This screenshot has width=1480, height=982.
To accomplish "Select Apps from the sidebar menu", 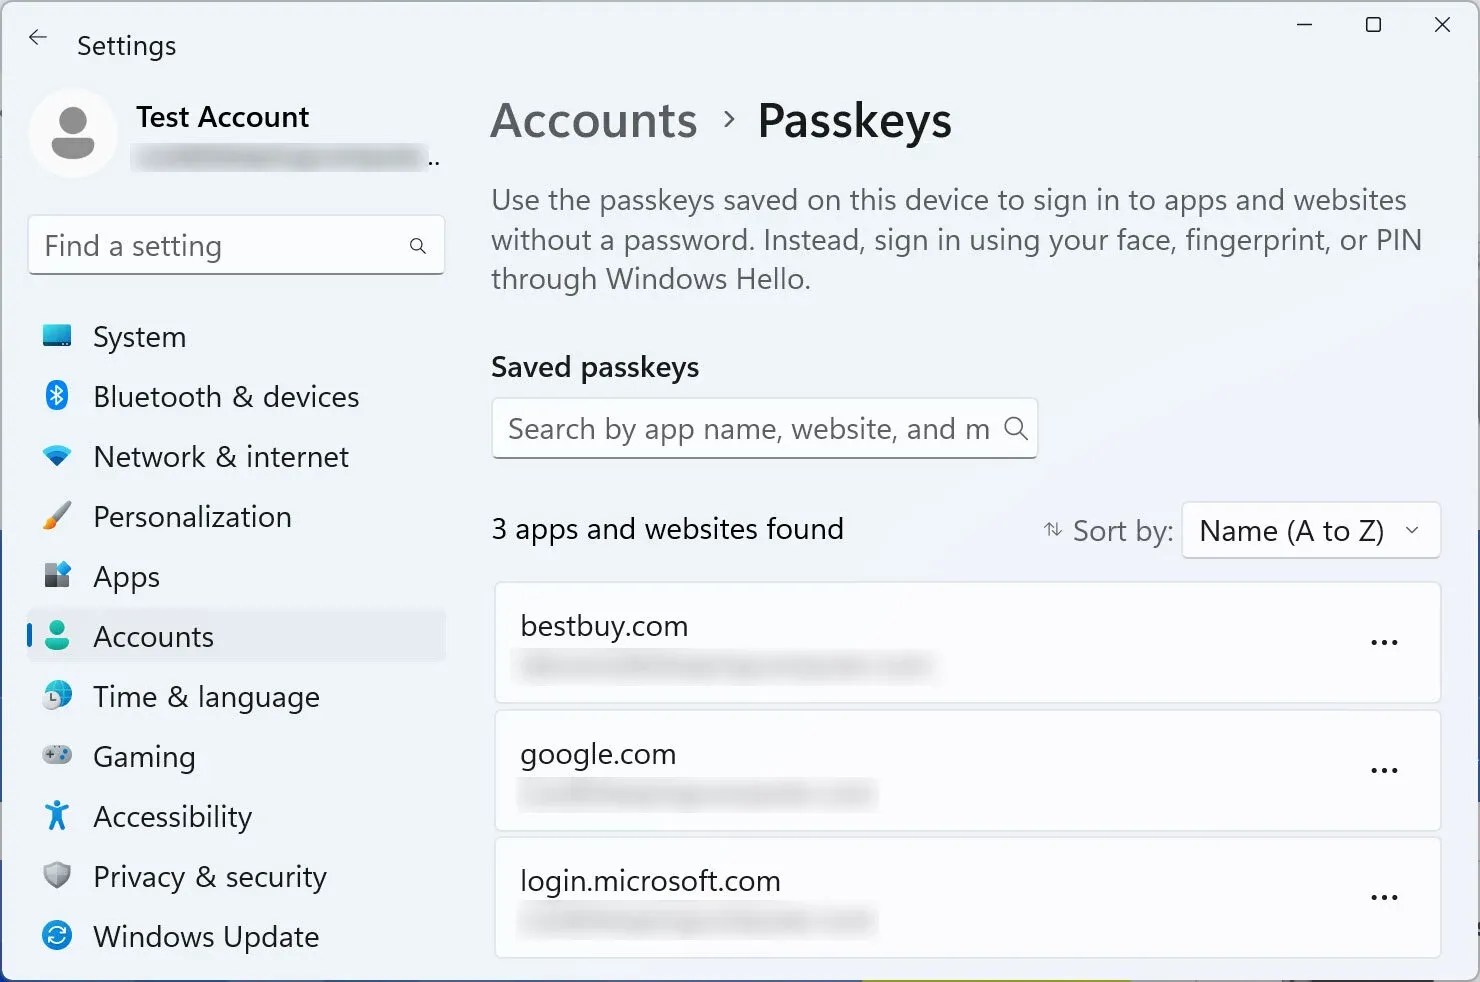I will pyautogui.click(x=57, y=577).
